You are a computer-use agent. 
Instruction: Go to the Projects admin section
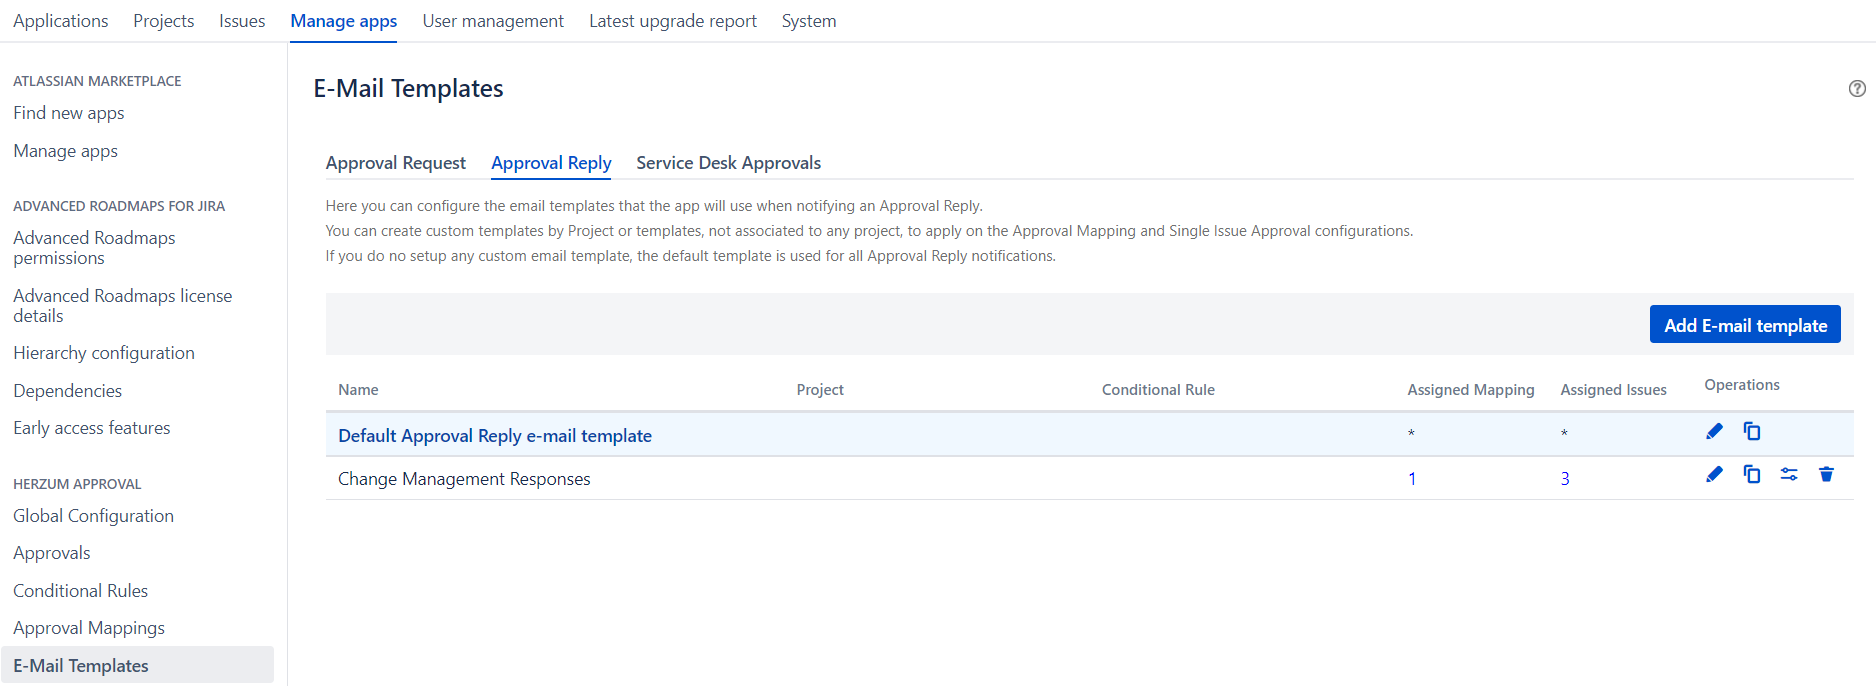(x=164, y=21)
